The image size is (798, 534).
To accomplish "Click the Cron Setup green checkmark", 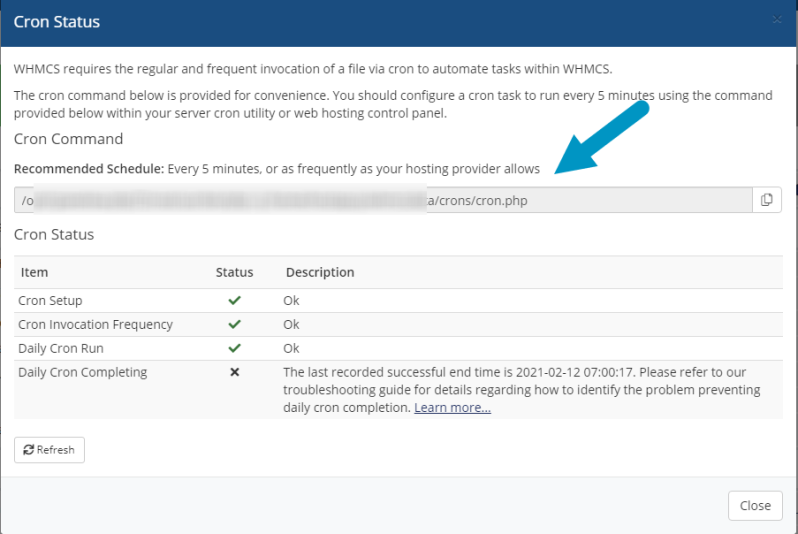I will [234, 300].
